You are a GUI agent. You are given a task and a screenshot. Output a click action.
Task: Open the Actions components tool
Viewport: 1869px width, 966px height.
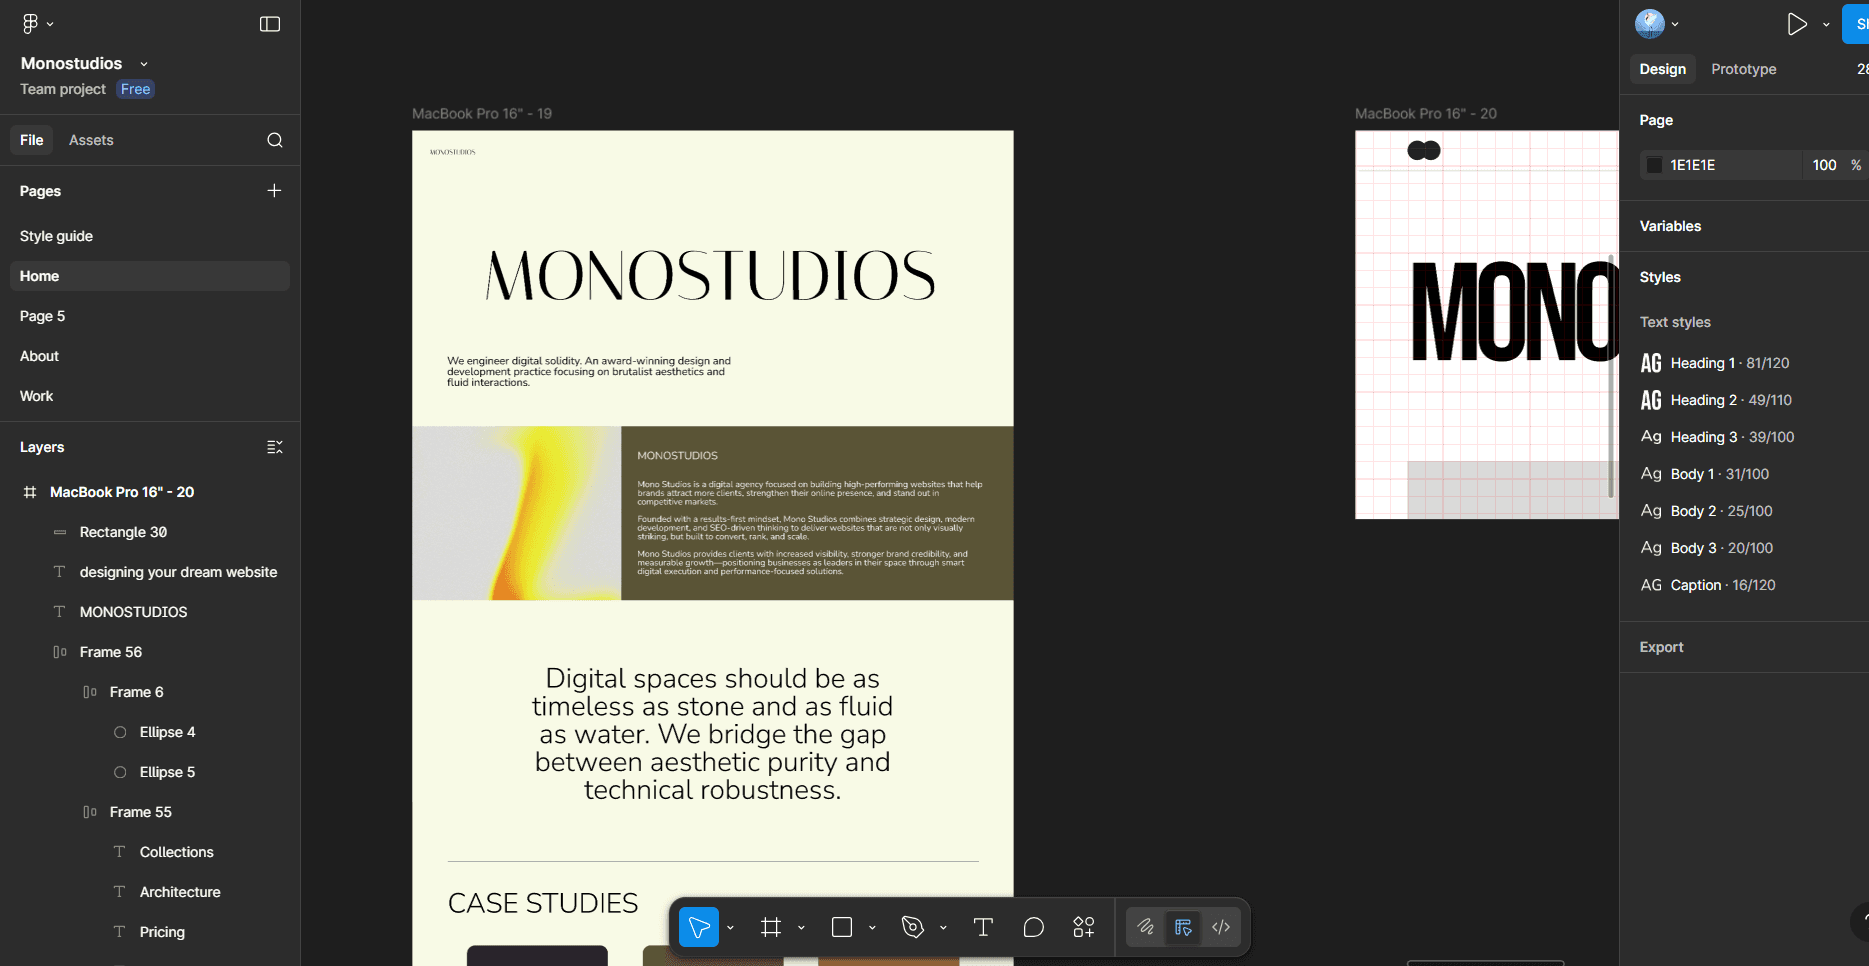point(1084,927)
